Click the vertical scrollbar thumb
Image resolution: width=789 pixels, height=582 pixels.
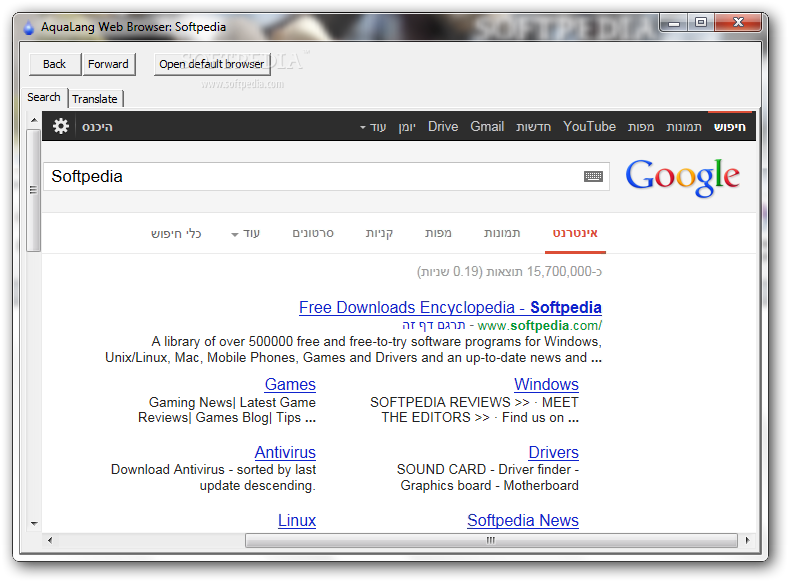click(34, 190)
